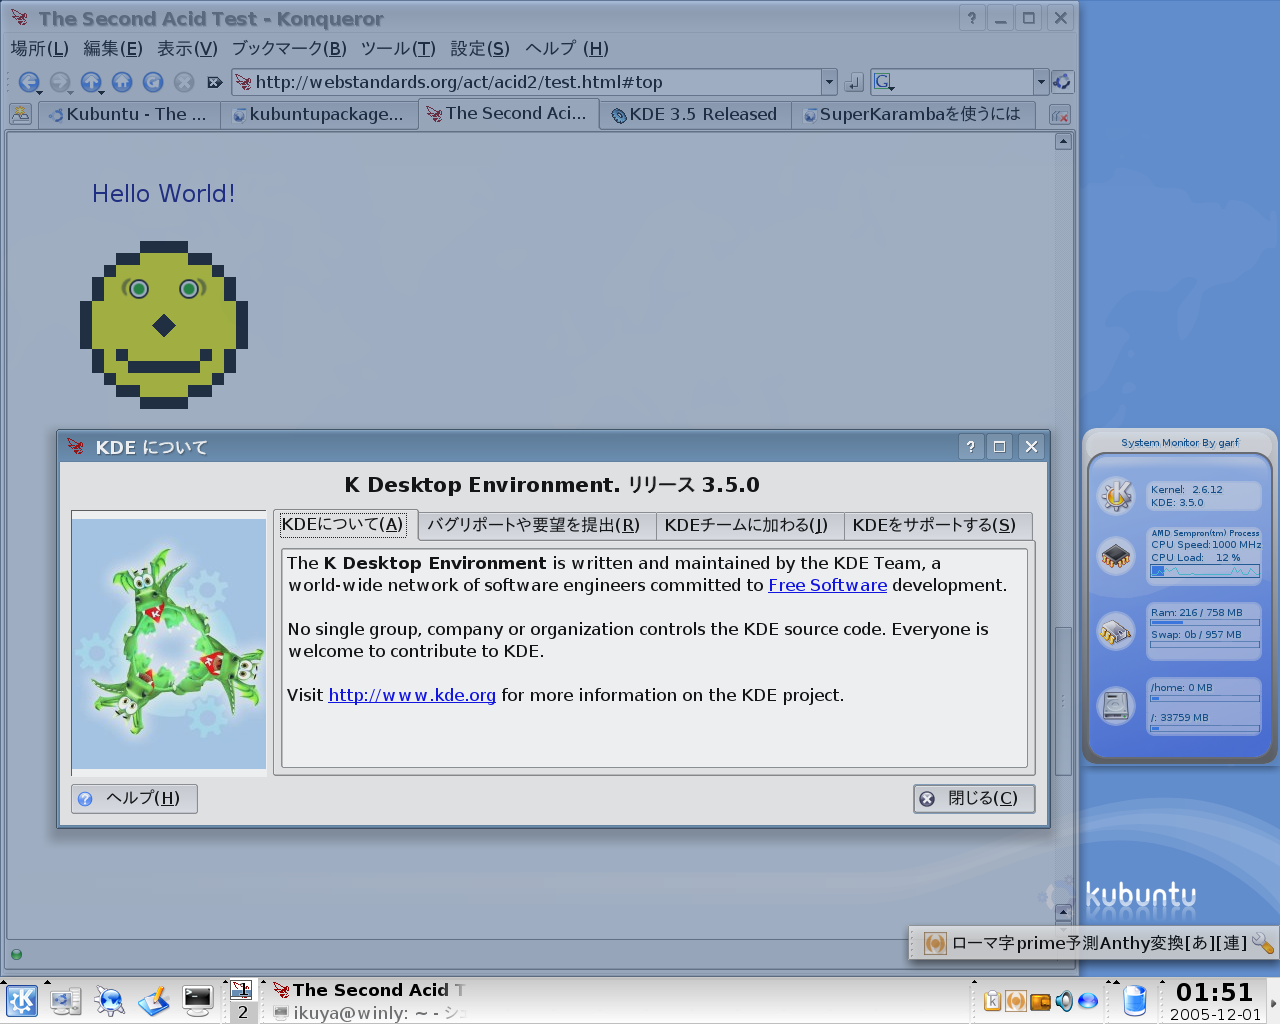
Task: Click the close tab icon at right of tab bar
Action: coord(1060,115)
